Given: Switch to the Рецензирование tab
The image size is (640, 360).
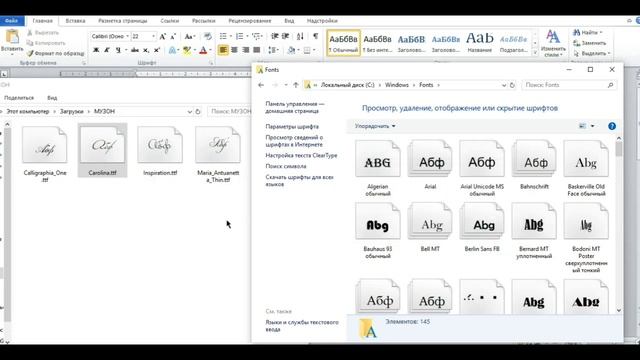Looking at the screenshot, I should point(250,21).
